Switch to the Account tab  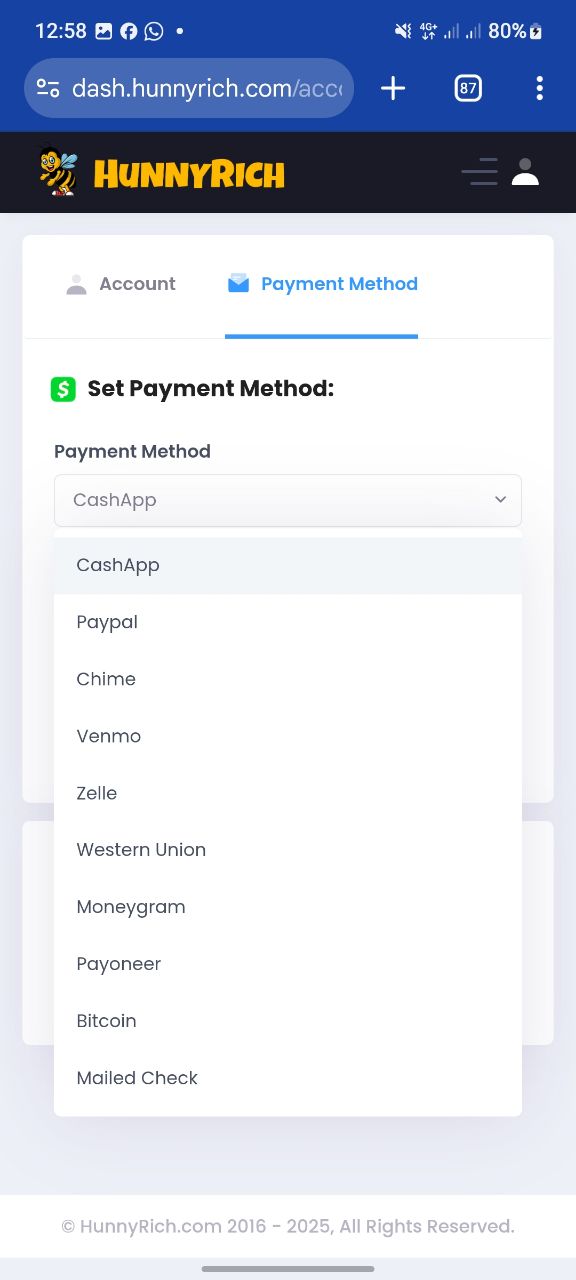coord(120,284)
